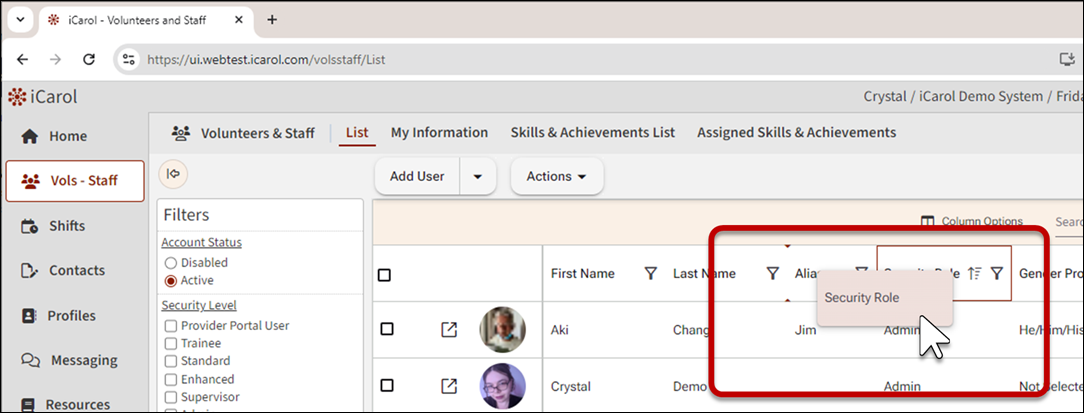Image resolution: width=1084 pixels, height=413 pixels.
Task: Expand the Add User dropdown arrow
Action: point(477,177)
